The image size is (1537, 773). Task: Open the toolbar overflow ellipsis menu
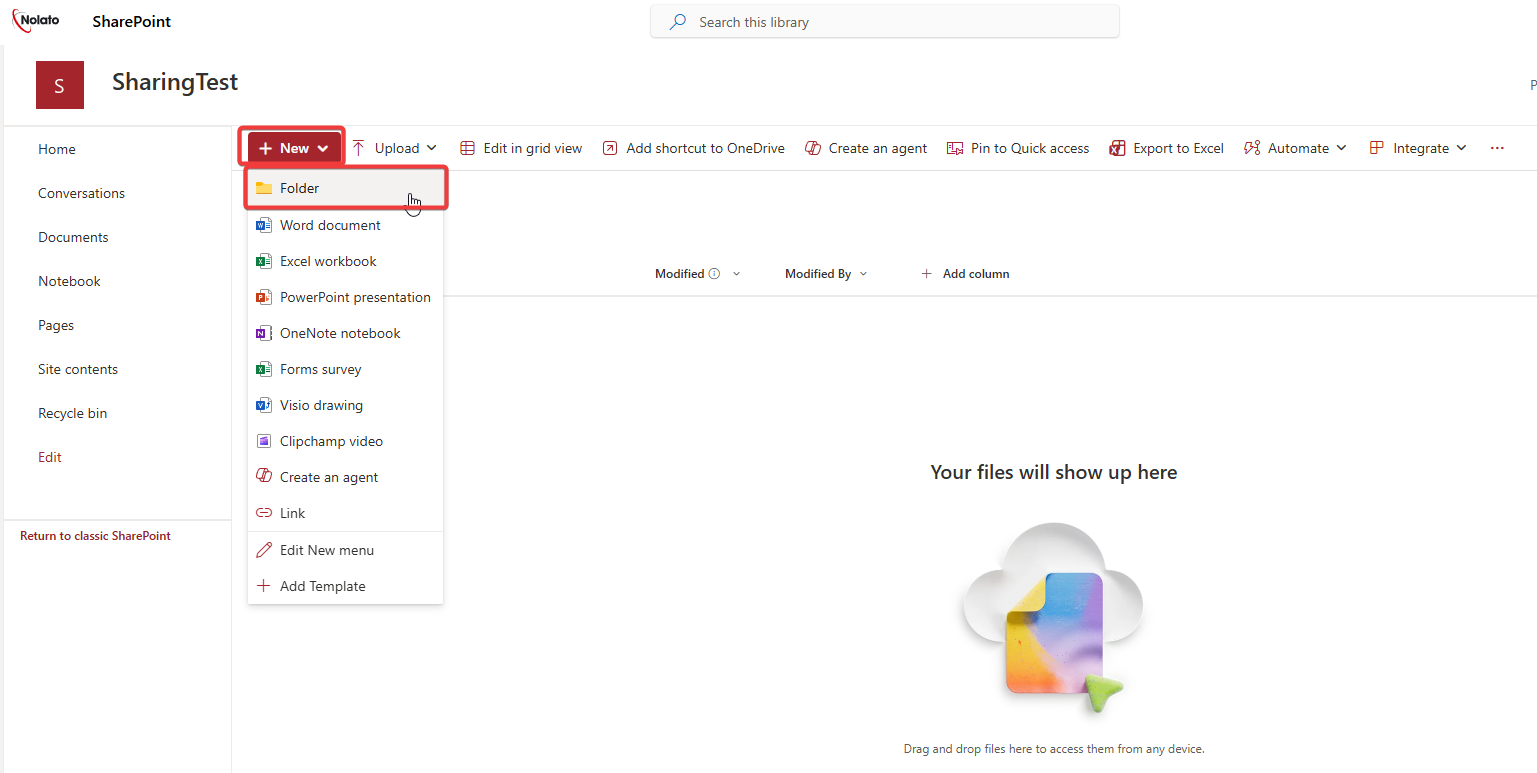(1497, 148)
